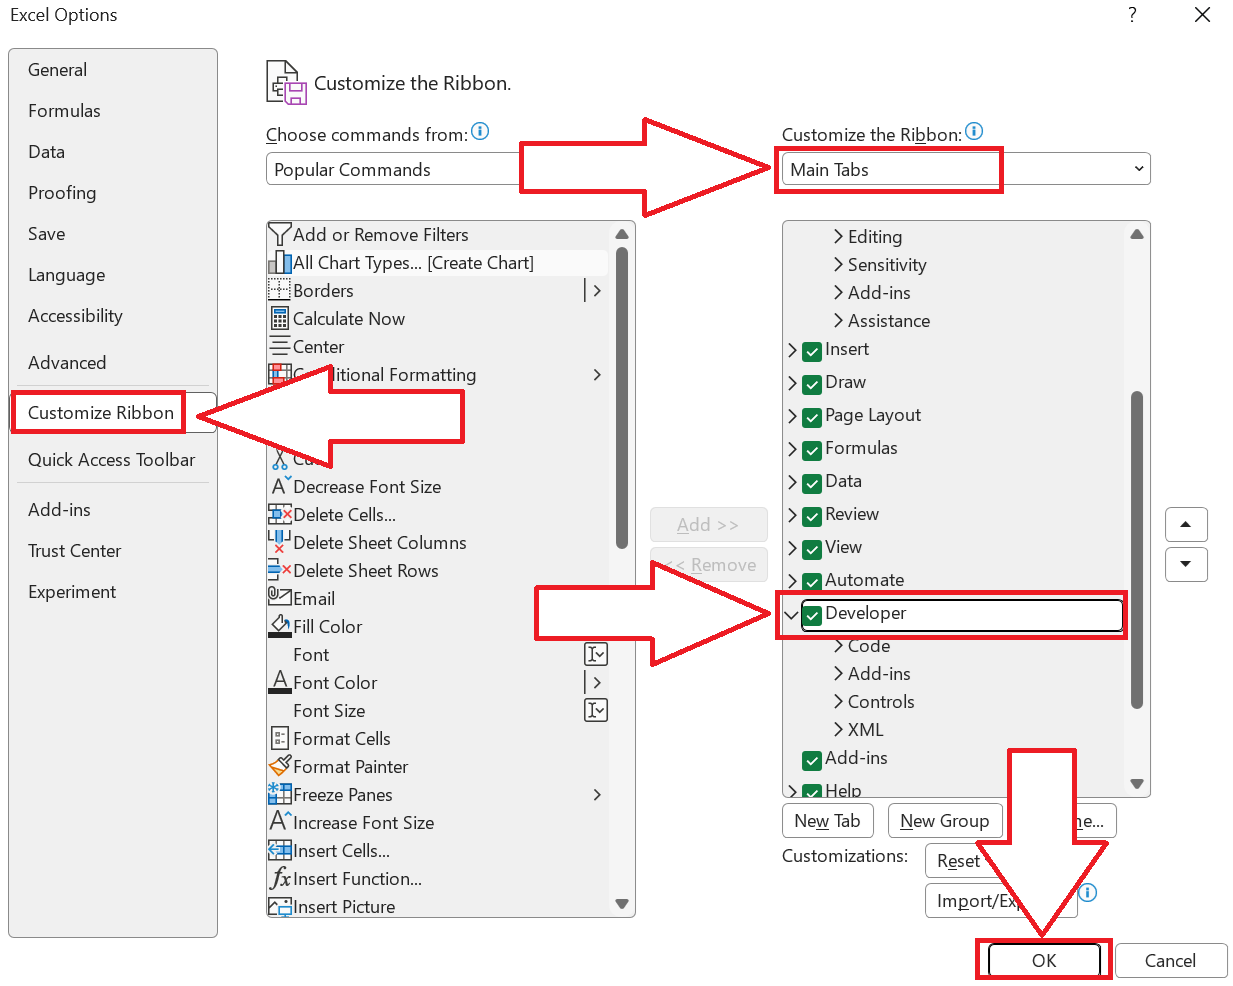1233x986 pixels.
Task: Click the All Chart Types chart icon
Action: click(280, 263)
